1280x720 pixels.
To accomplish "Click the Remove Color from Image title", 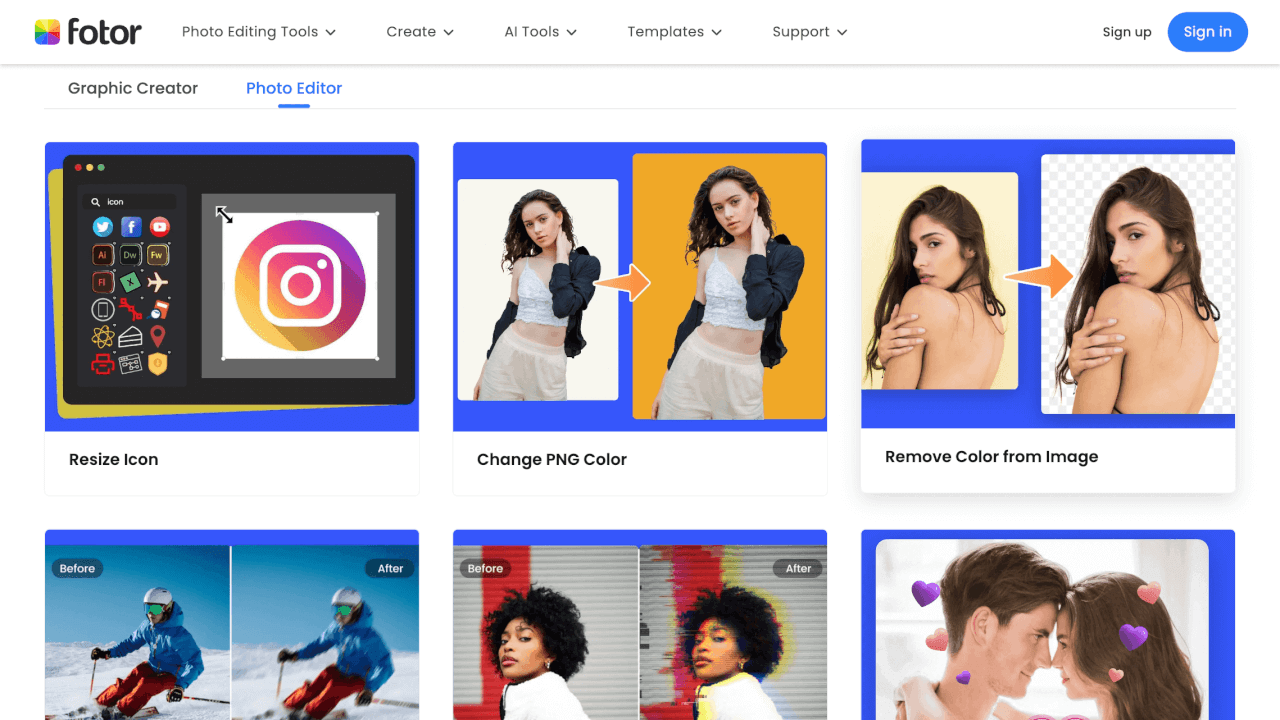I will [992, 457].
